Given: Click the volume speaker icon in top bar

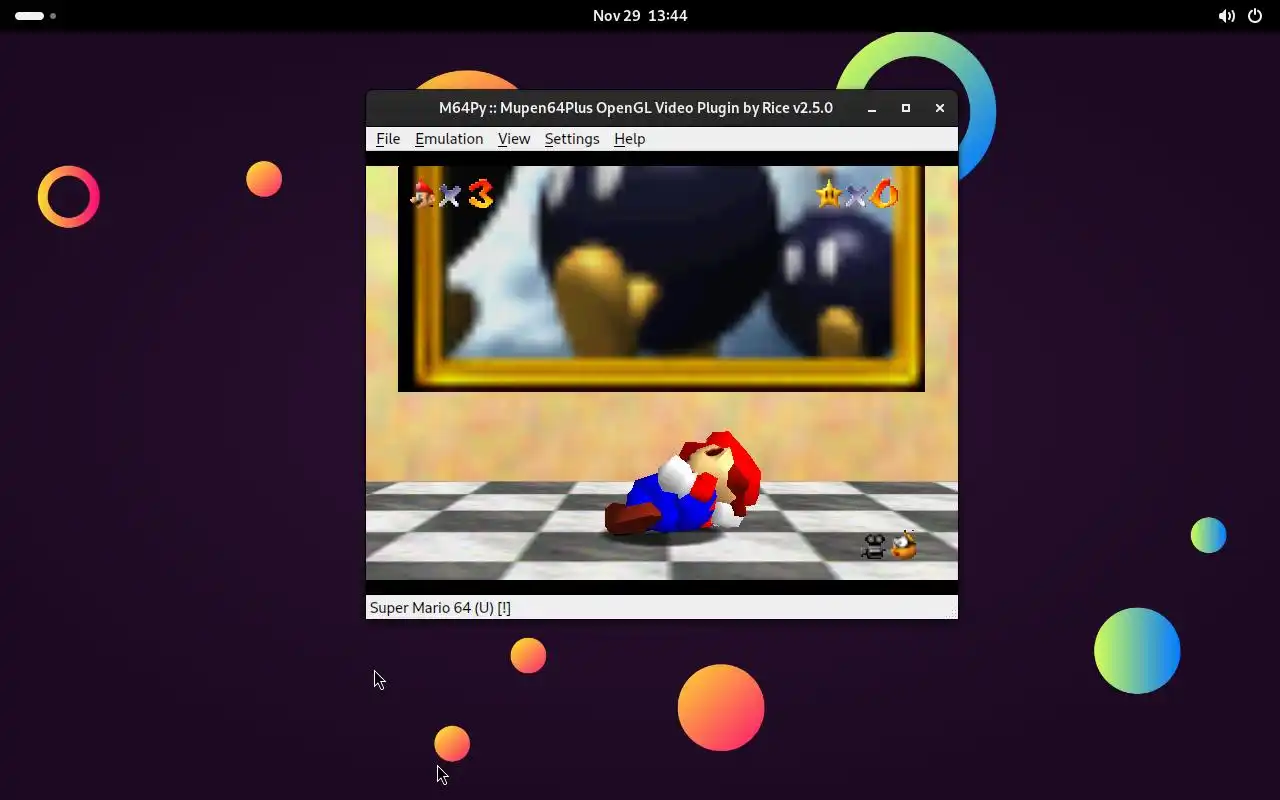Looking at the screenshot, I should 1226,16.
